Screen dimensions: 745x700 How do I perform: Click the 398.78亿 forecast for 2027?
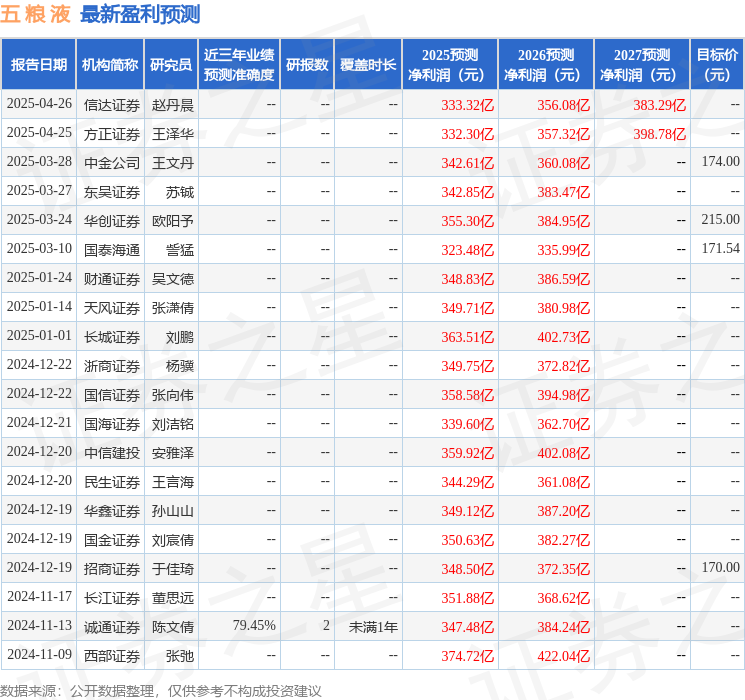point(659,133)
